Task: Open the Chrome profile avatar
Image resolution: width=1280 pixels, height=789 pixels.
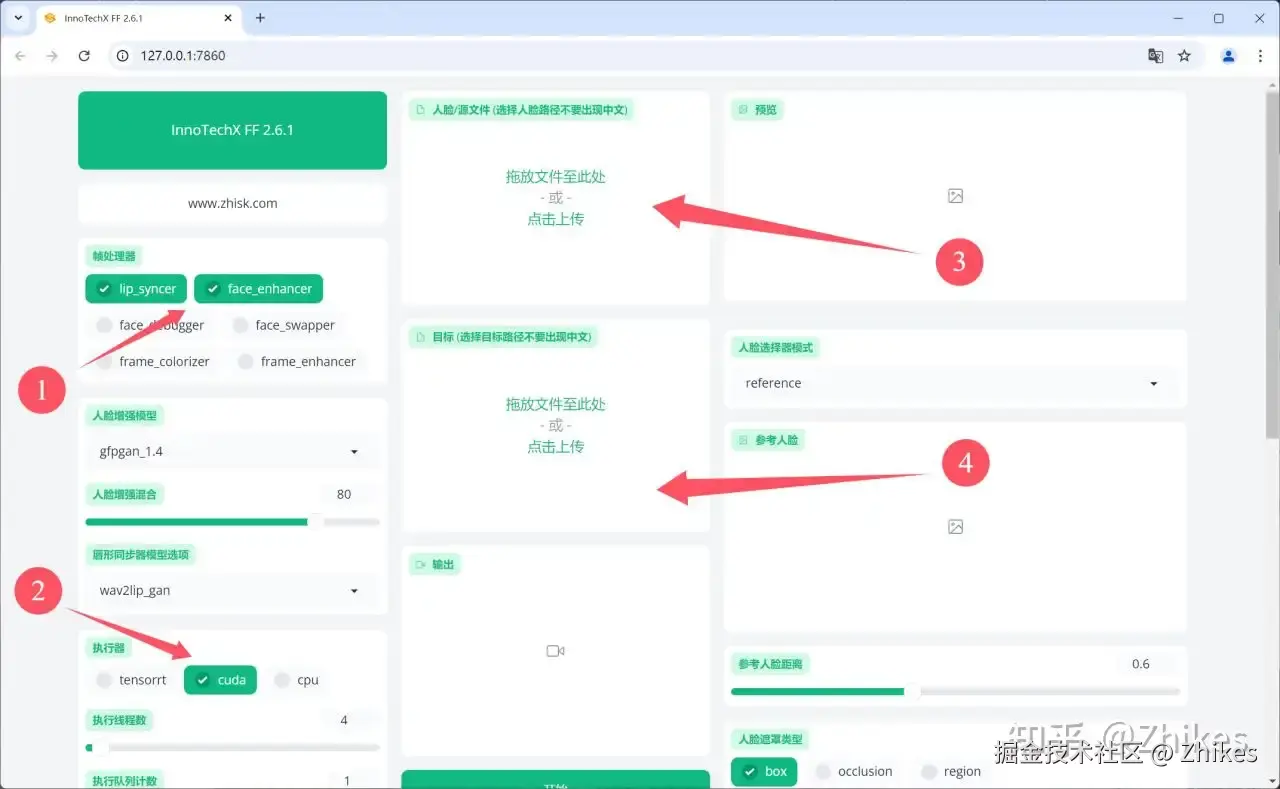Action: (1228, 56)
